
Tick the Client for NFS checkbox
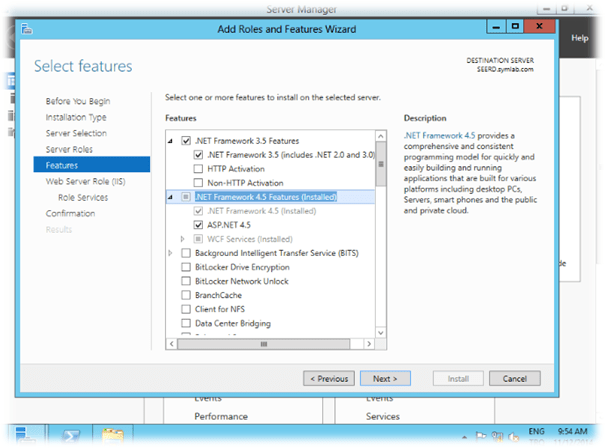(185, 309)
